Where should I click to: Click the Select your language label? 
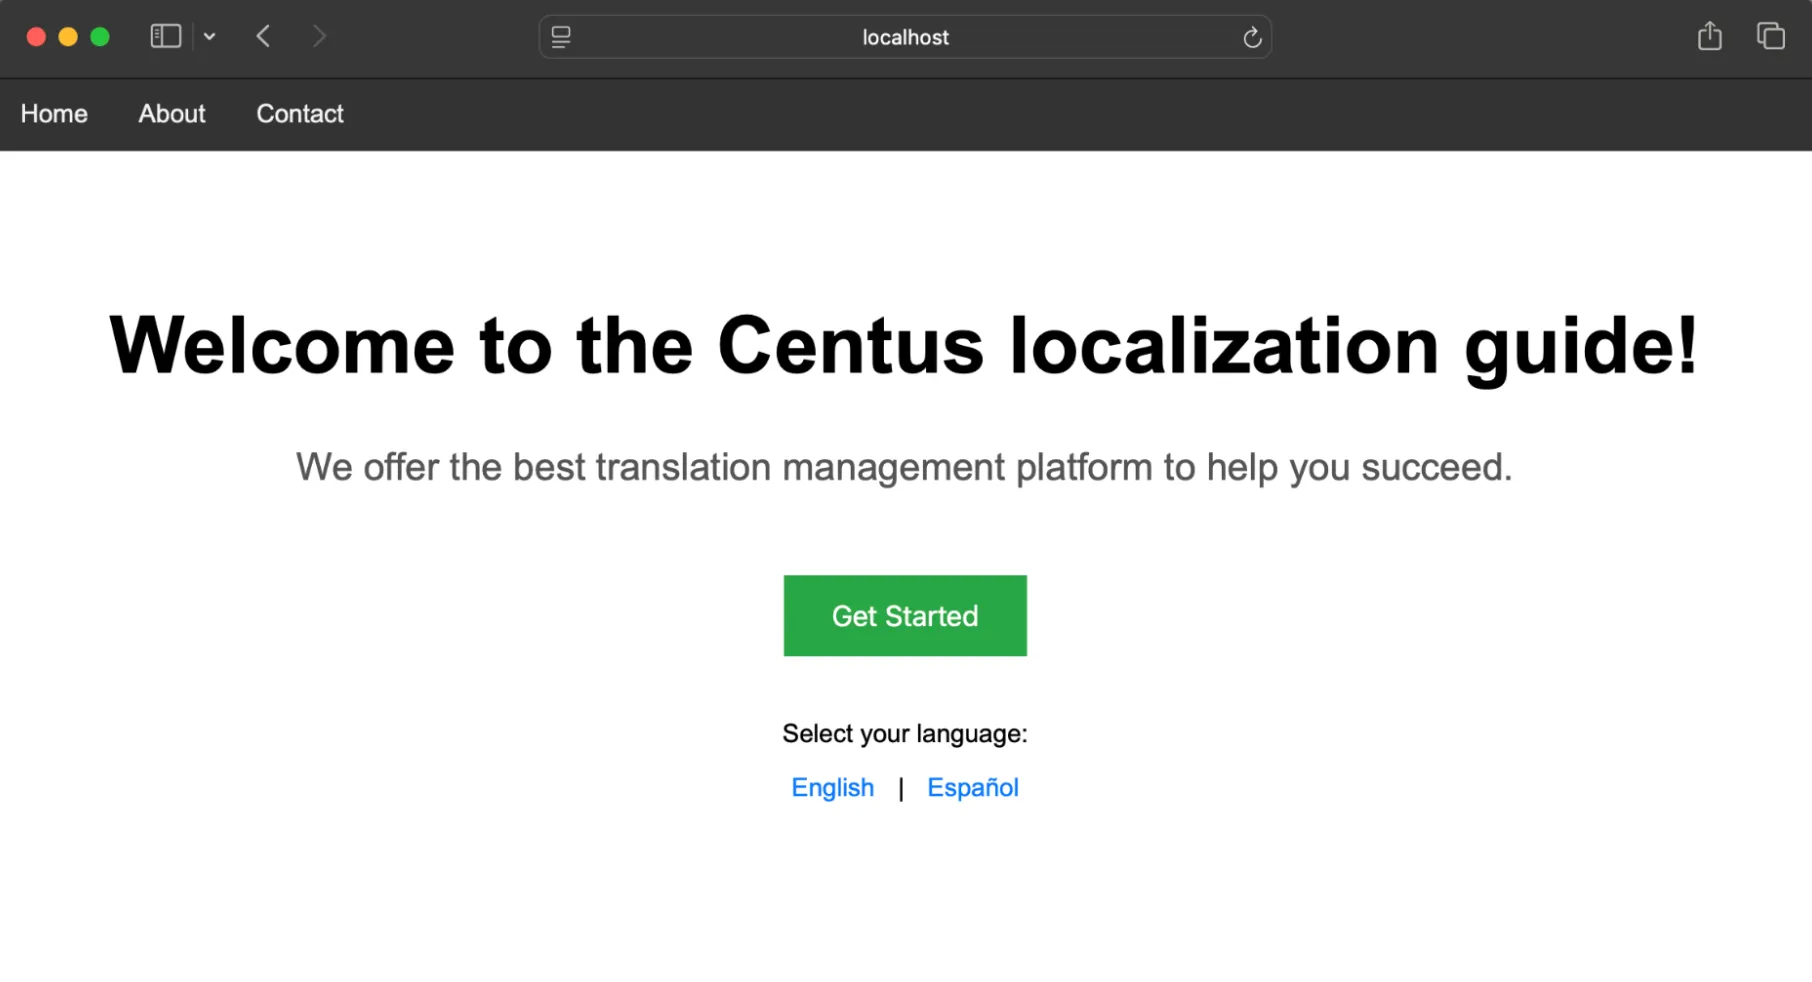[x=904, y=733]
